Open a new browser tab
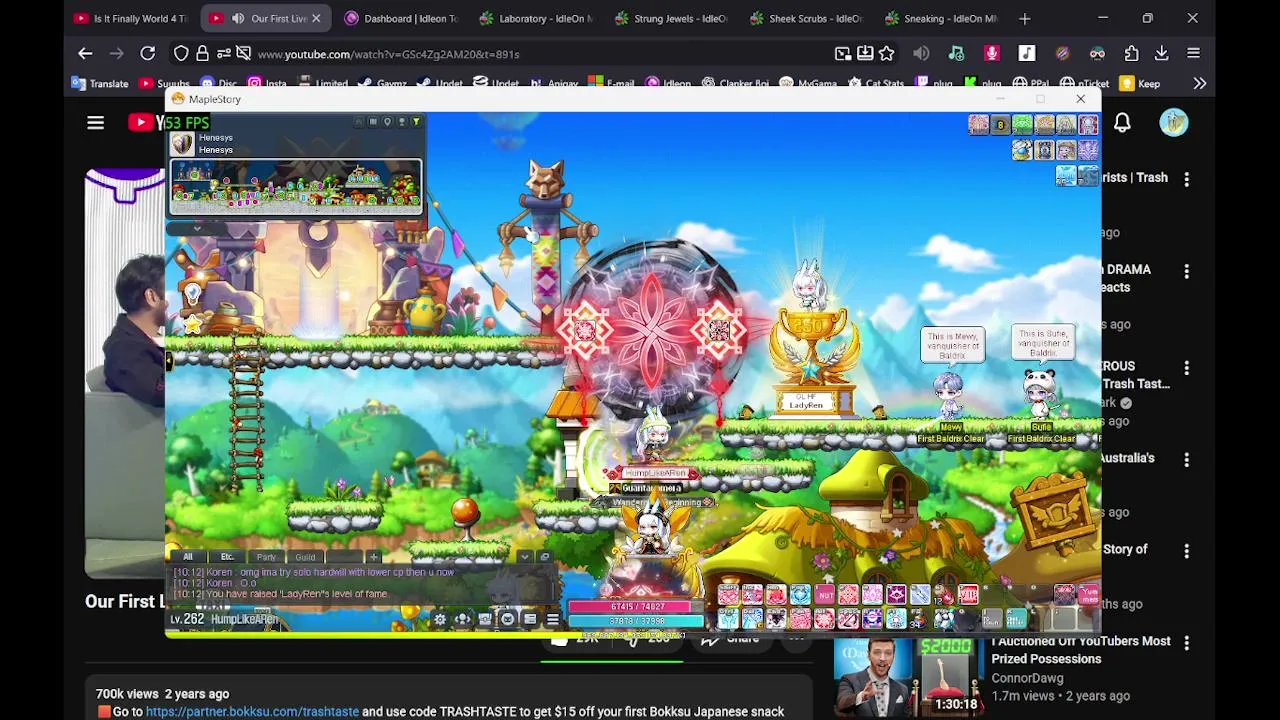This screenshot has height=720, width=1280. 1024,18
